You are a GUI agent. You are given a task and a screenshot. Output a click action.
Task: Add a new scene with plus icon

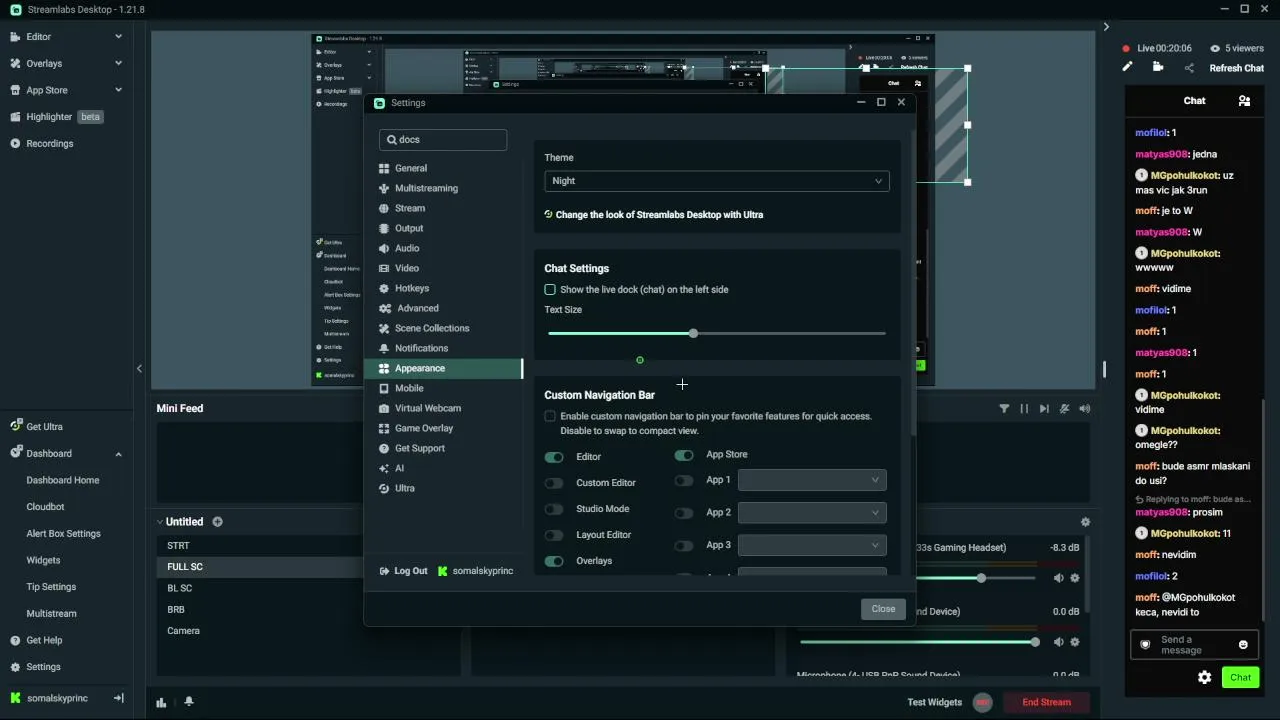(217, 522)
